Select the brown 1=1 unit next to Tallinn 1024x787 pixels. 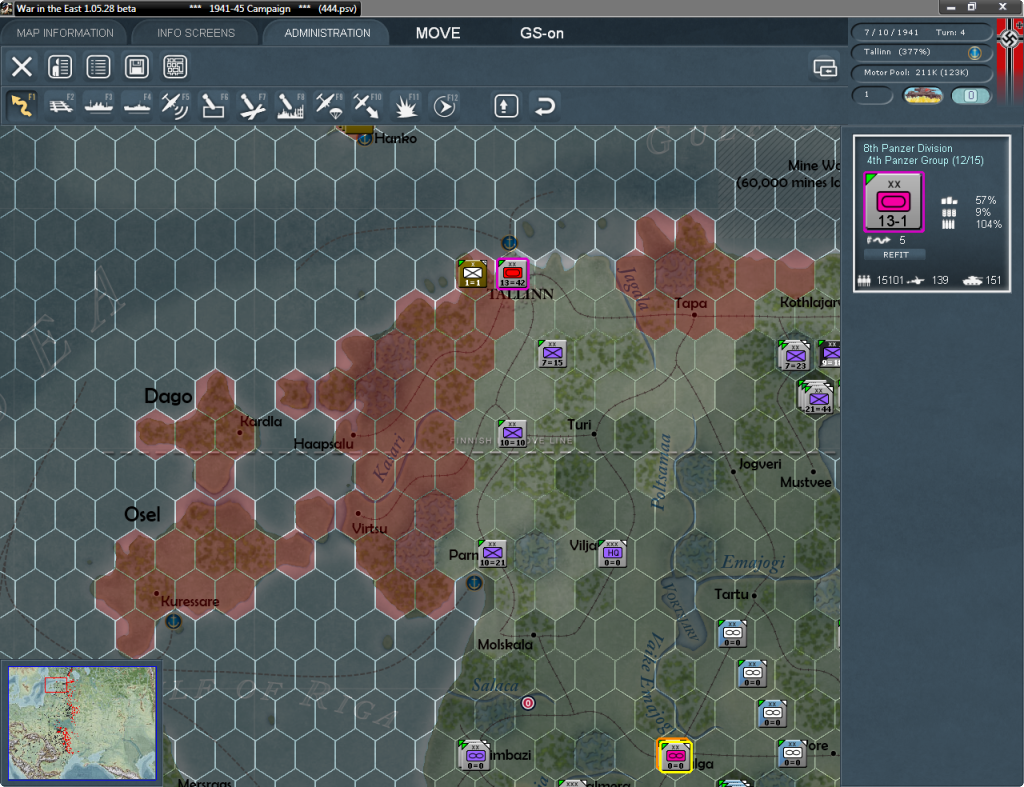click(x=472, y=274)
